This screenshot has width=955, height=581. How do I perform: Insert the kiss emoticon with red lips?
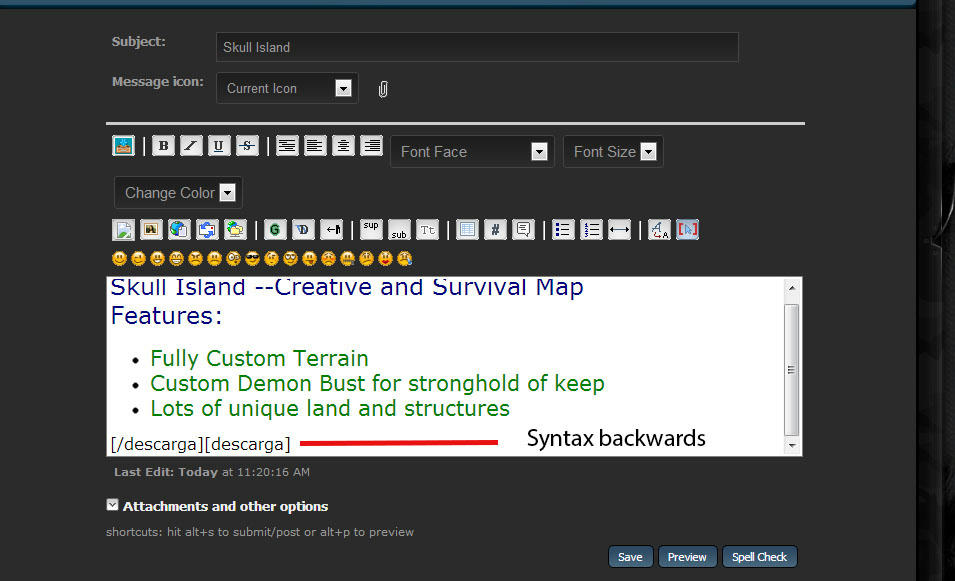click(385, 259)
